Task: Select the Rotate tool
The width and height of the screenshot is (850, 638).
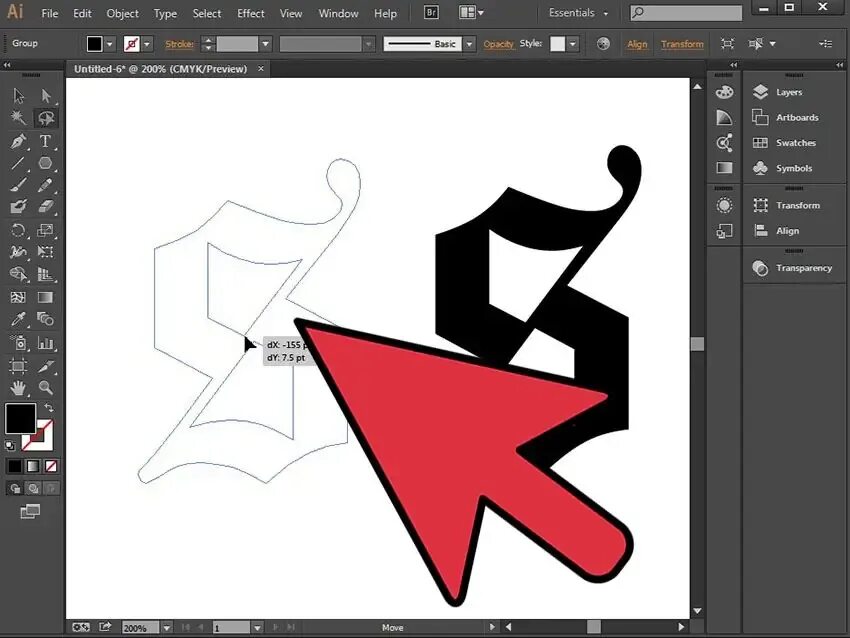Action: pyautogui.click(x=18, y=230)
